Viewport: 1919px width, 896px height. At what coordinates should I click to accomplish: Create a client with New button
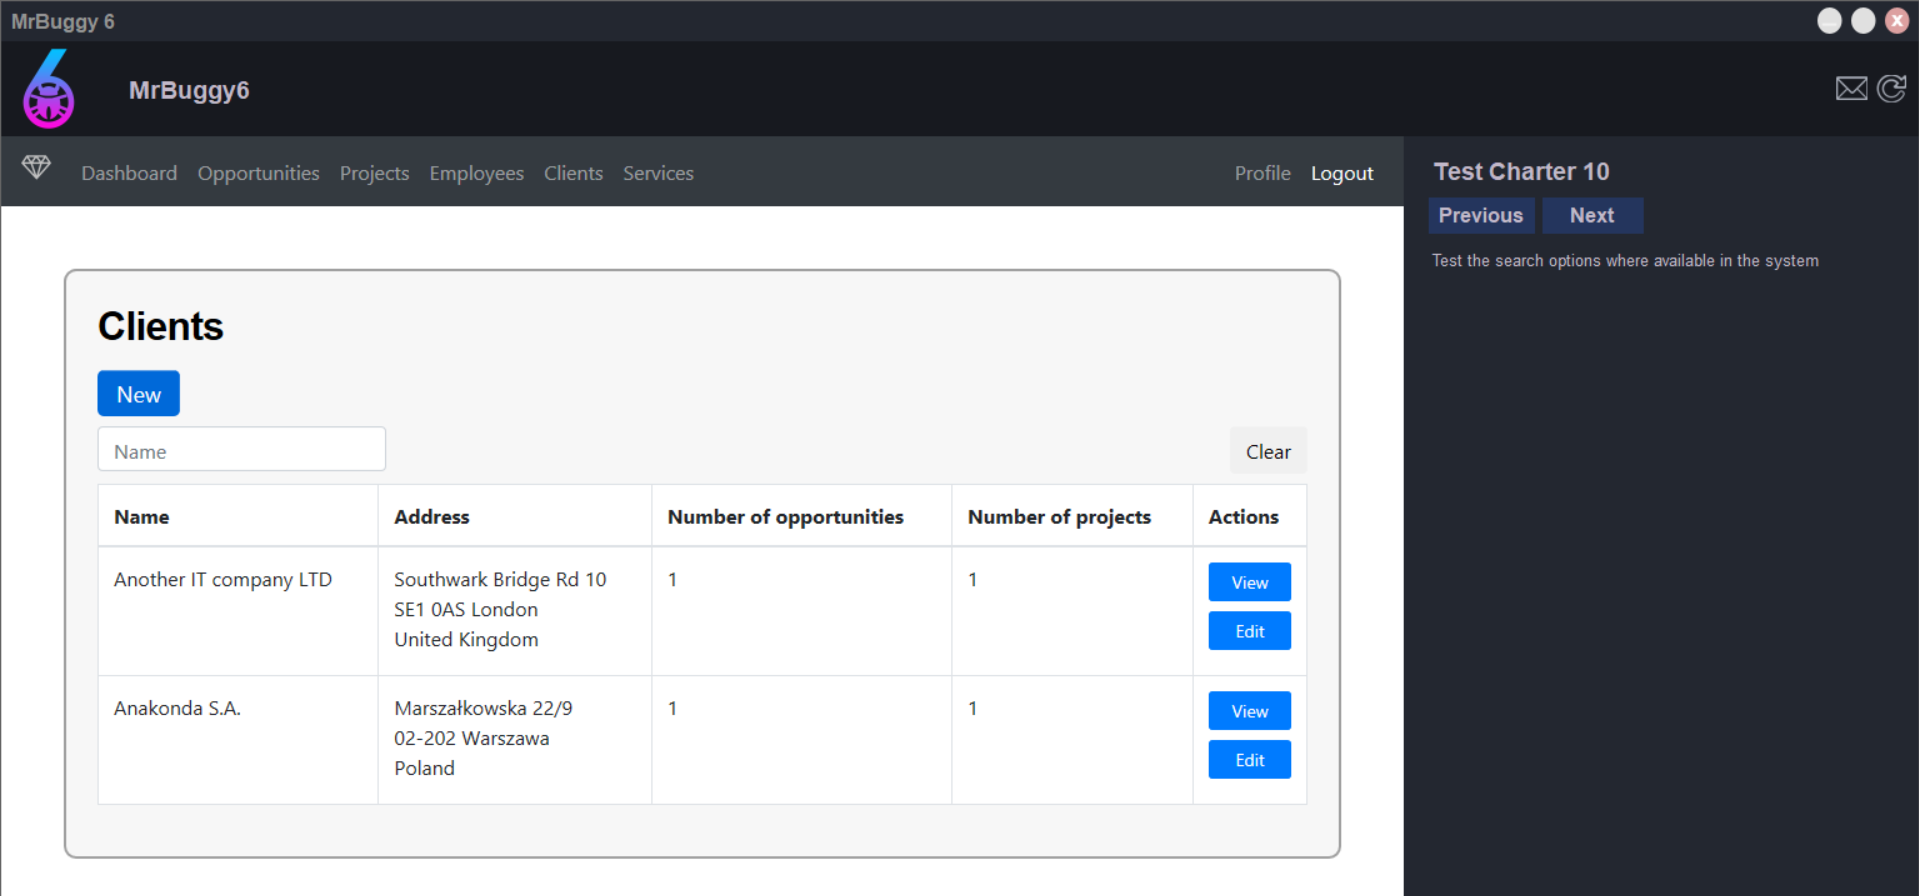pyautogui.click(x=138, y=394)
